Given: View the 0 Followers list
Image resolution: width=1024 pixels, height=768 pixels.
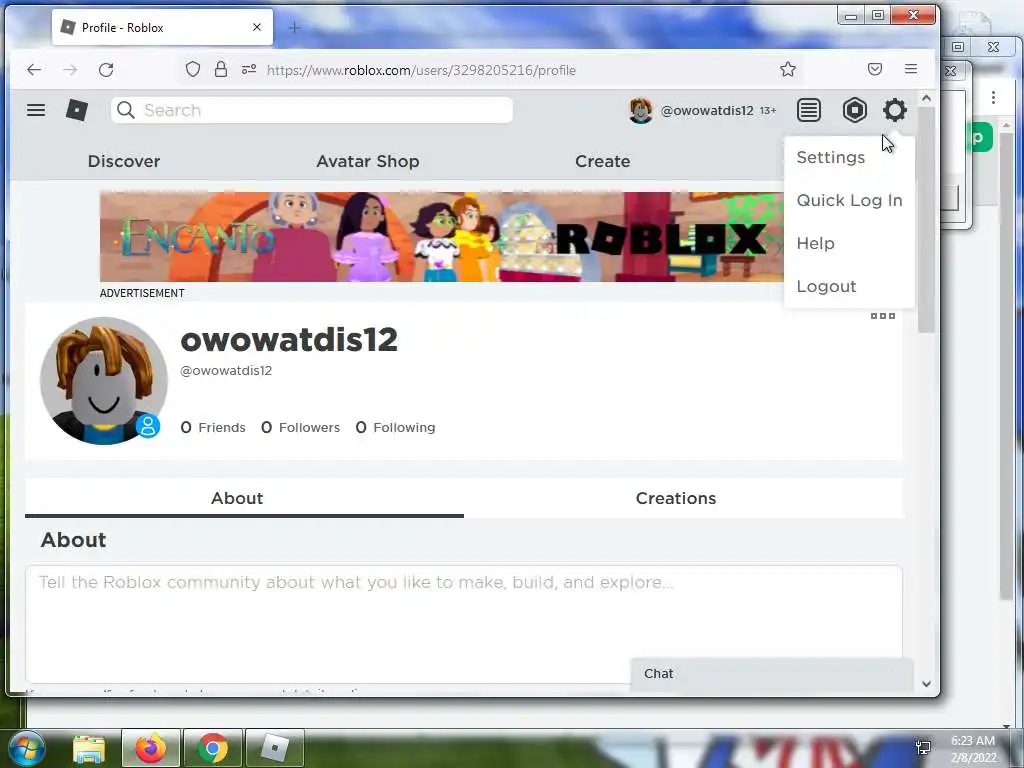Looking at the screenshot, I should (300, 427).
